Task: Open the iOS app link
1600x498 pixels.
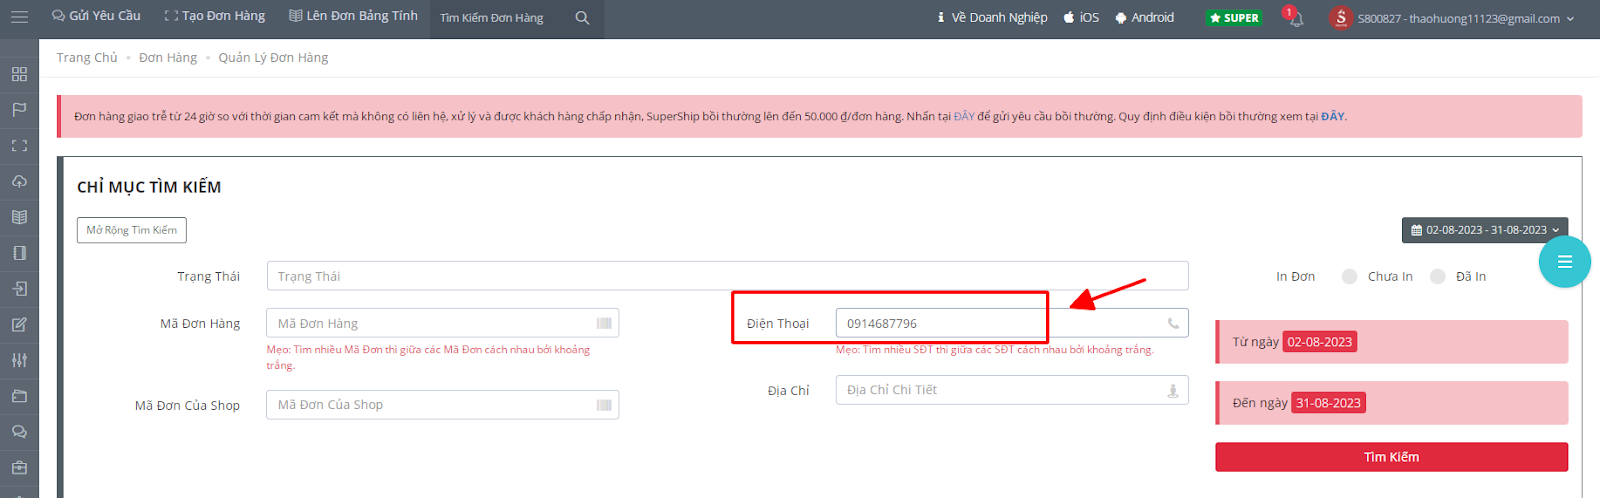Action: (x=1081, y=18)
